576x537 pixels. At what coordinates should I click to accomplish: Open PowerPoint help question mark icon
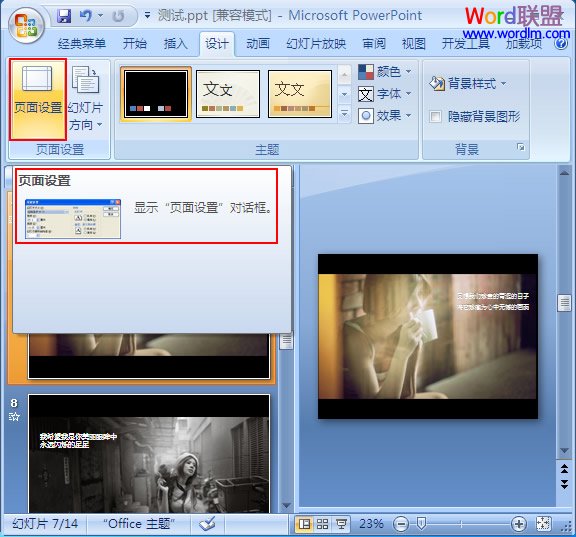pyautogui.click(x=561, y=44)
